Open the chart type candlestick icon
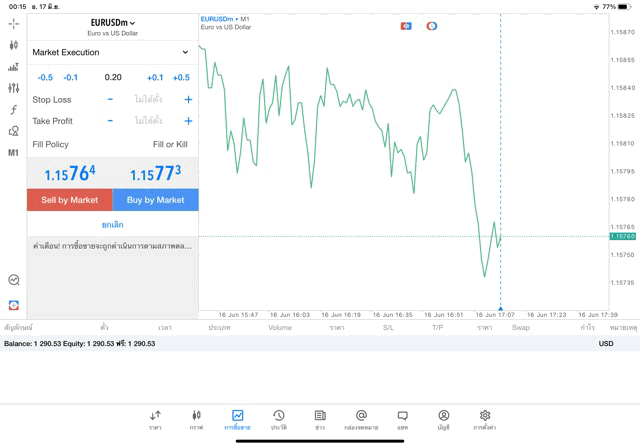 (x=13, y=45)
